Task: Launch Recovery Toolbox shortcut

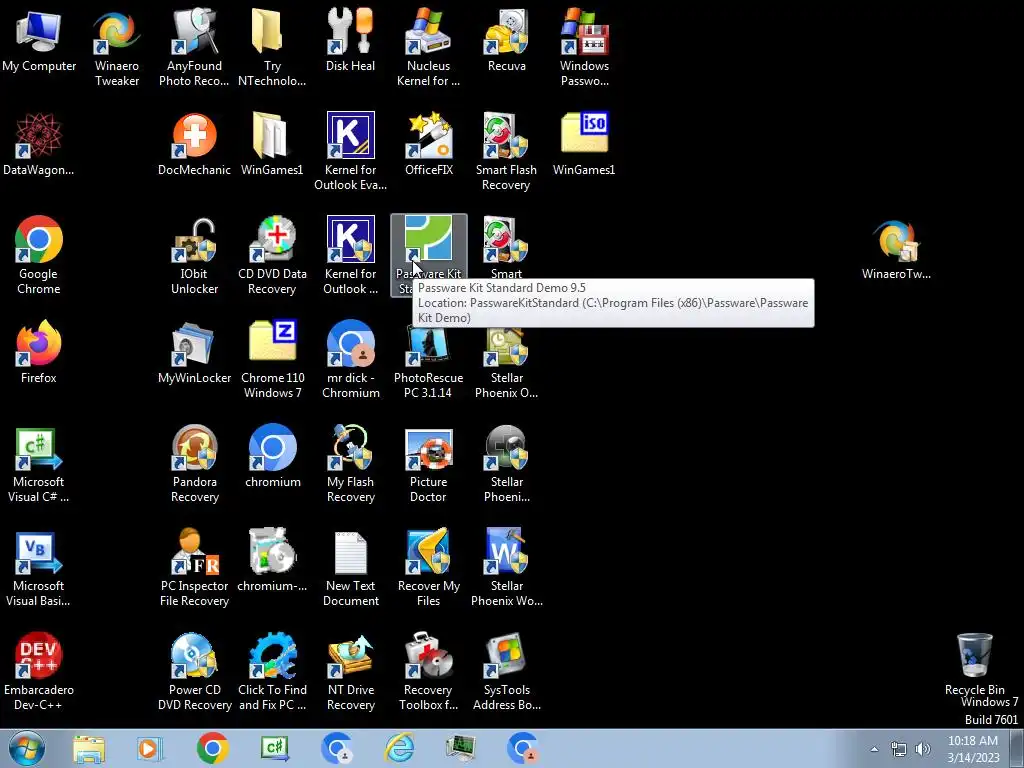Action: [x=428, y=671]
